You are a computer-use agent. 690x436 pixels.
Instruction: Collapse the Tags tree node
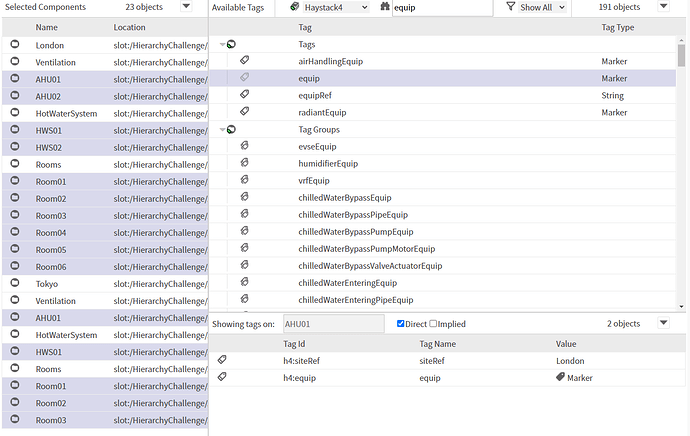coord(222,45)
